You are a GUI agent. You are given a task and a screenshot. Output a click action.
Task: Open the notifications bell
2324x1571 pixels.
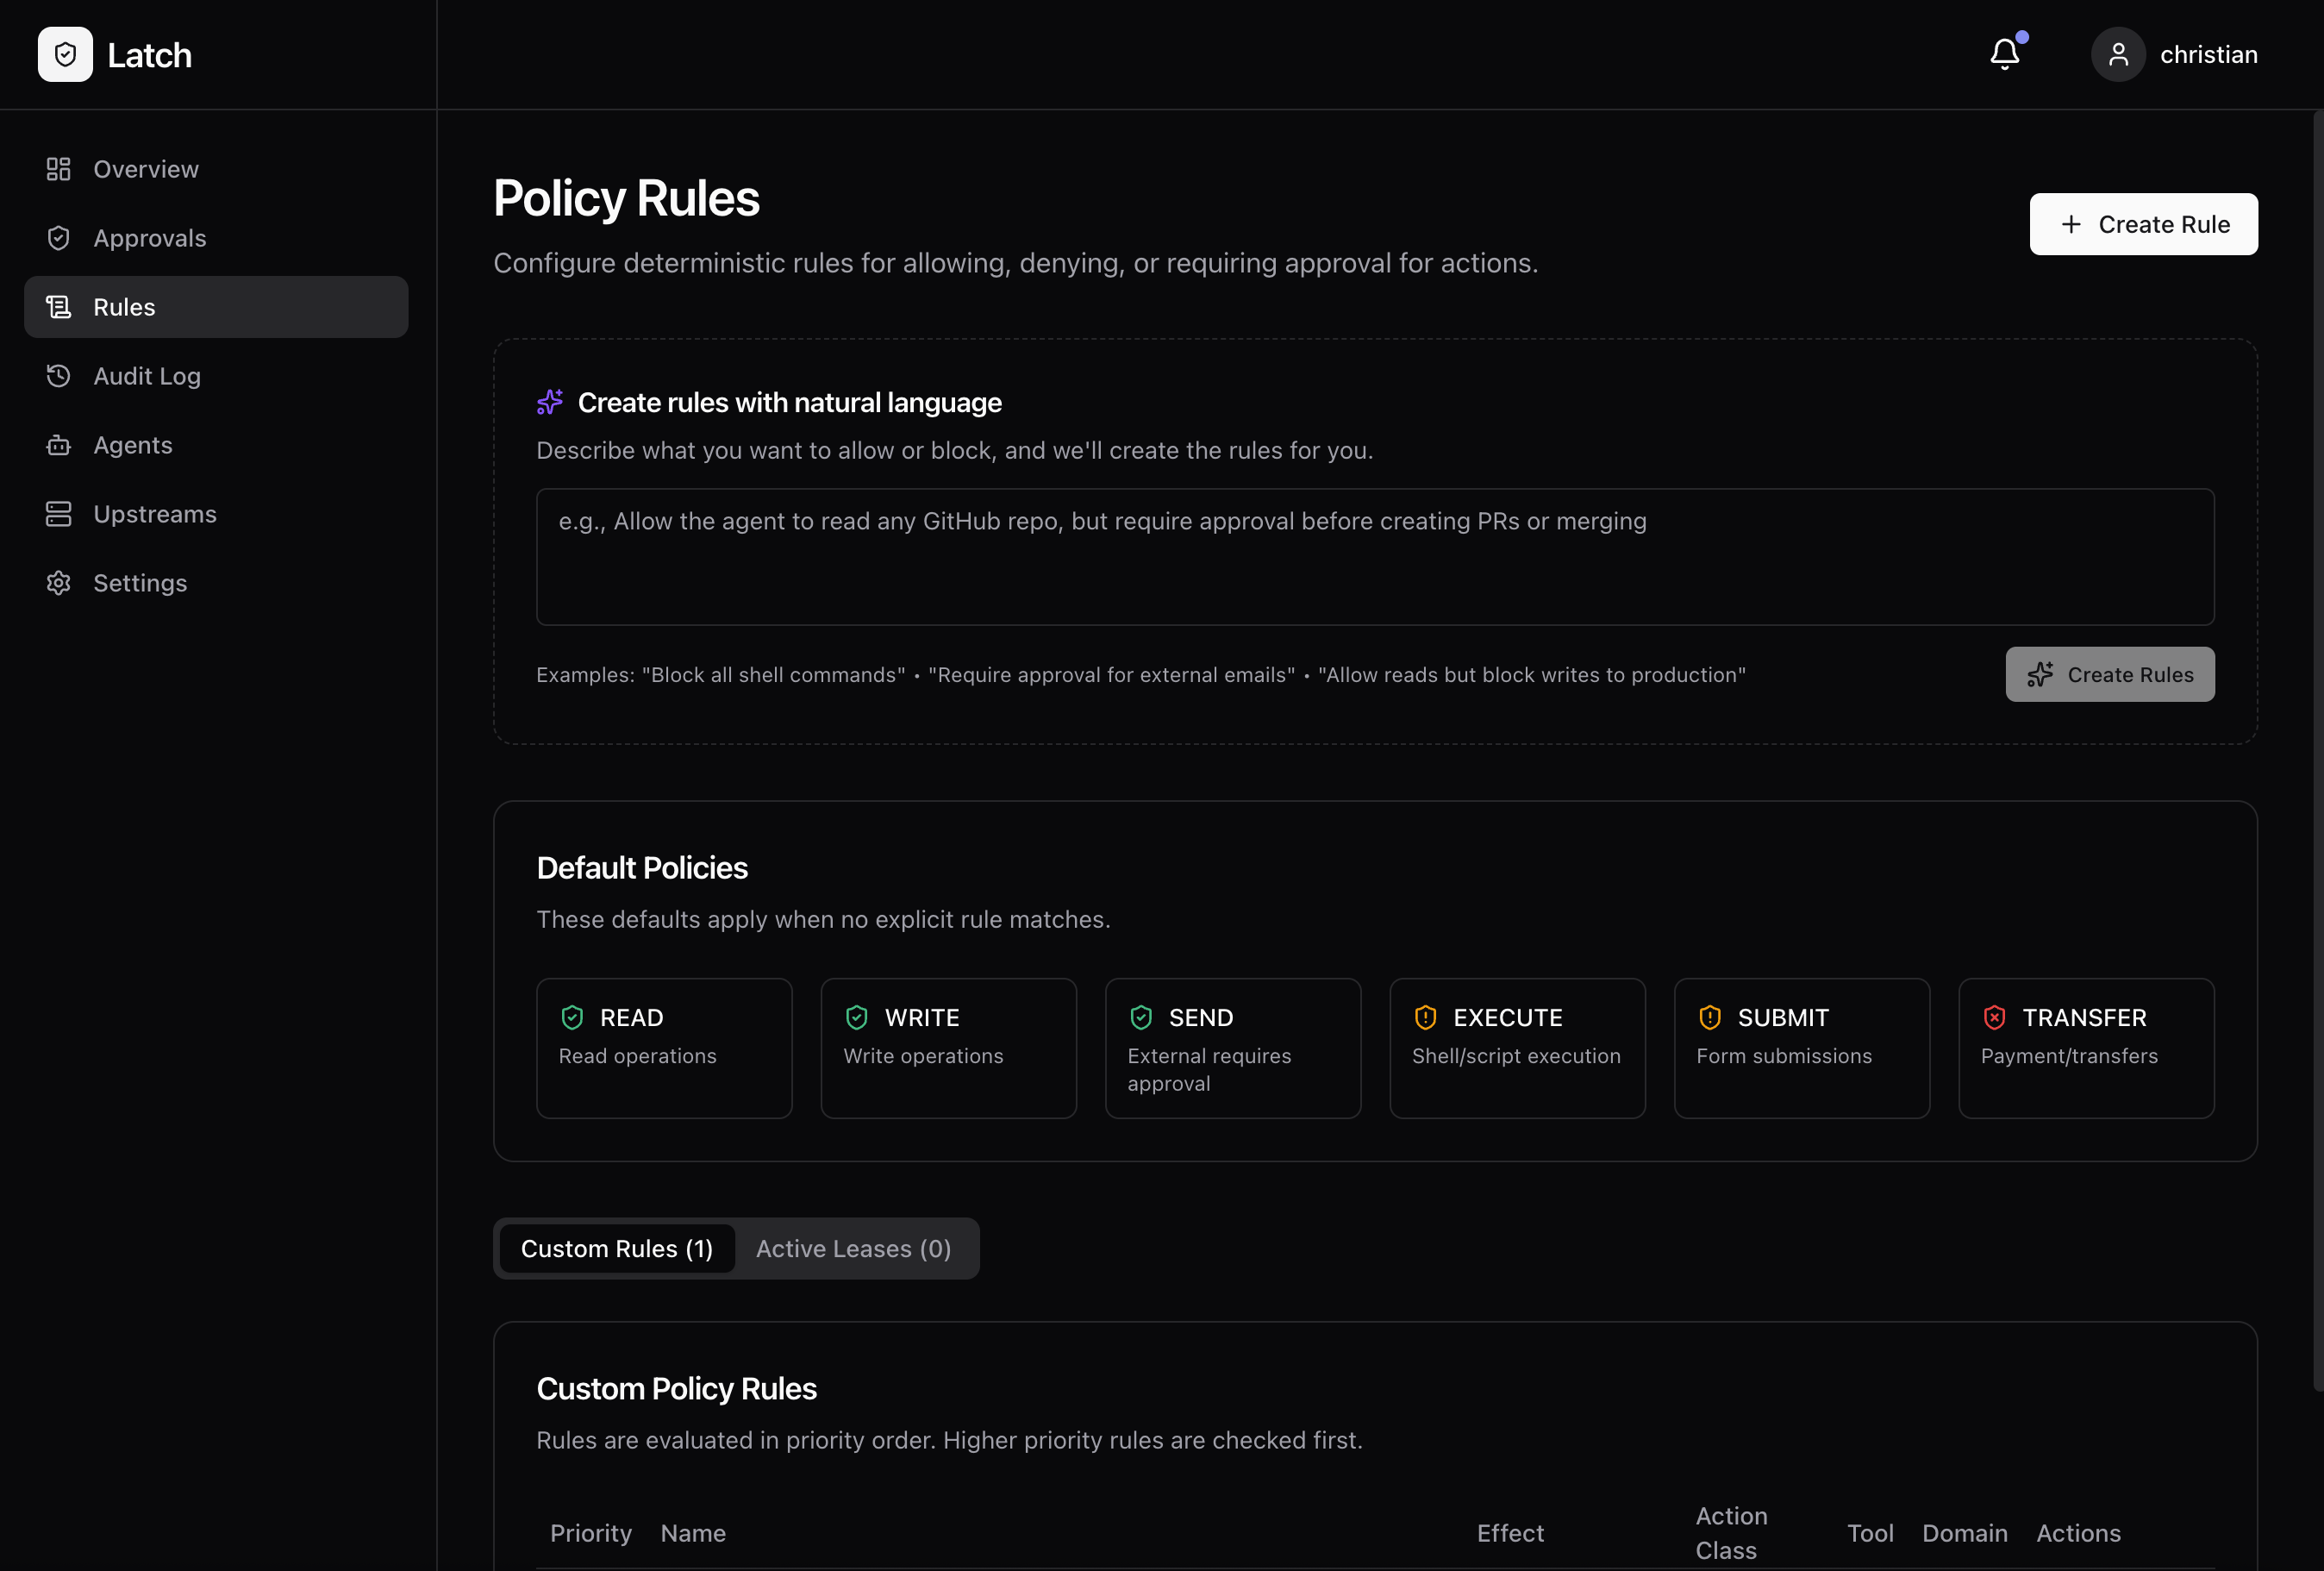coord(2005,54)
